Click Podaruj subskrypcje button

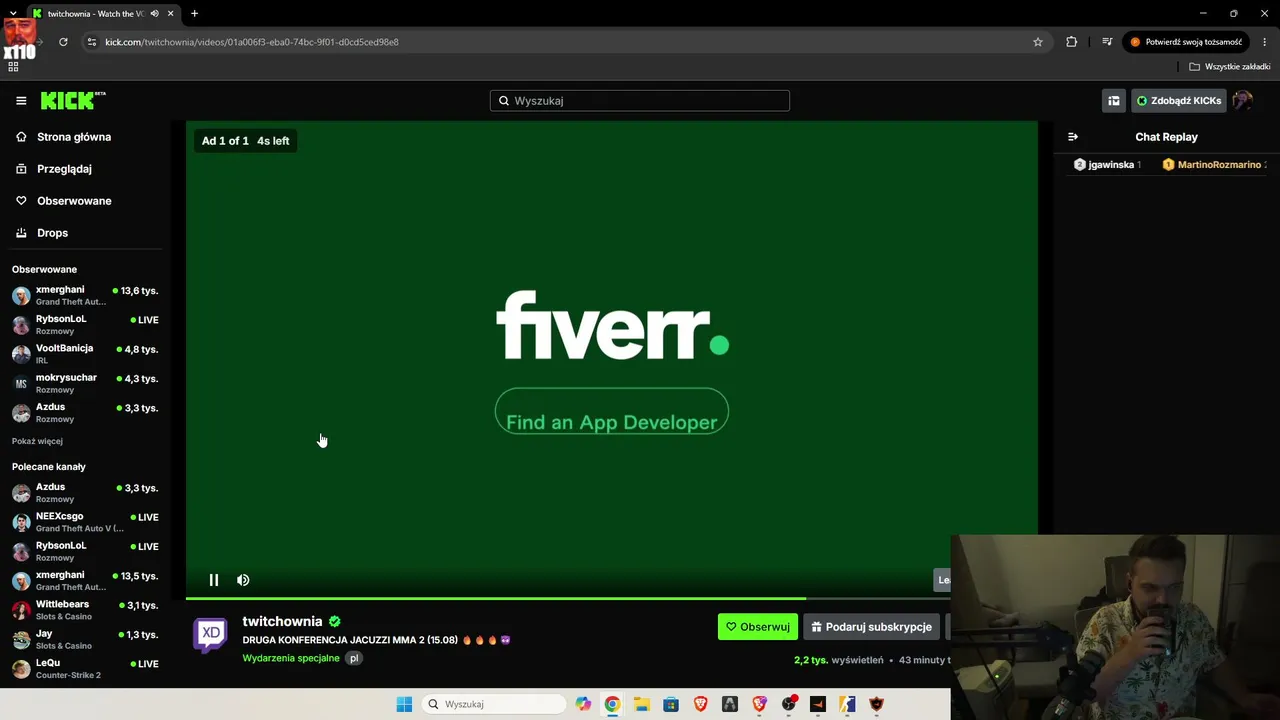[871, 627]
